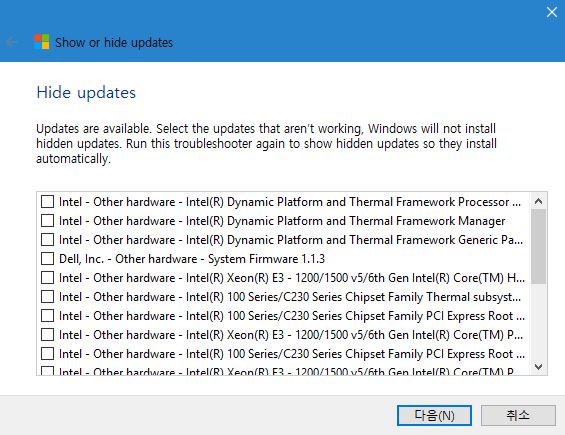Close the troubleshooter with the X icon
This screenshot has height=435, width=565.
552,12
